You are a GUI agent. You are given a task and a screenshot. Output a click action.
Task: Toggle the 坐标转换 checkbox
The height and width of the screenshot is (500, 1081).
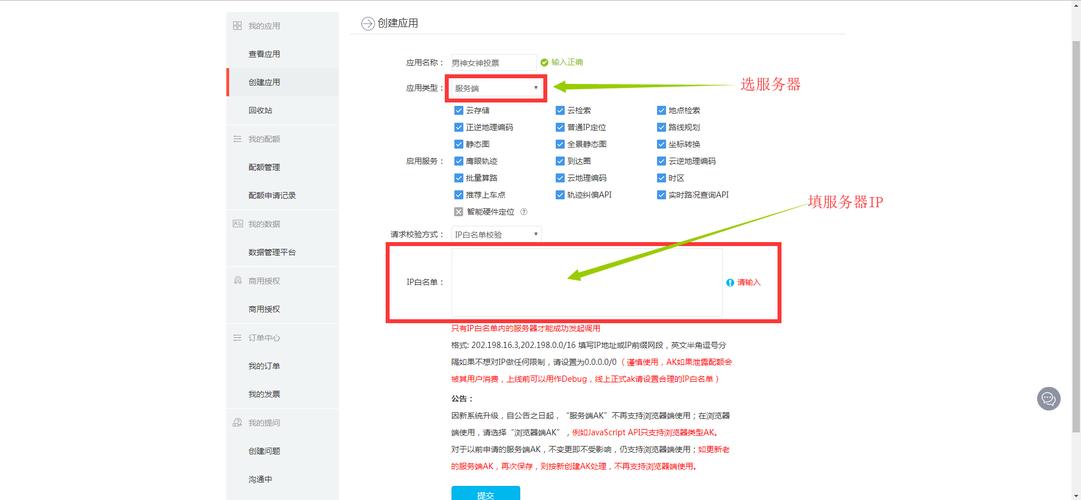point(662,144)
